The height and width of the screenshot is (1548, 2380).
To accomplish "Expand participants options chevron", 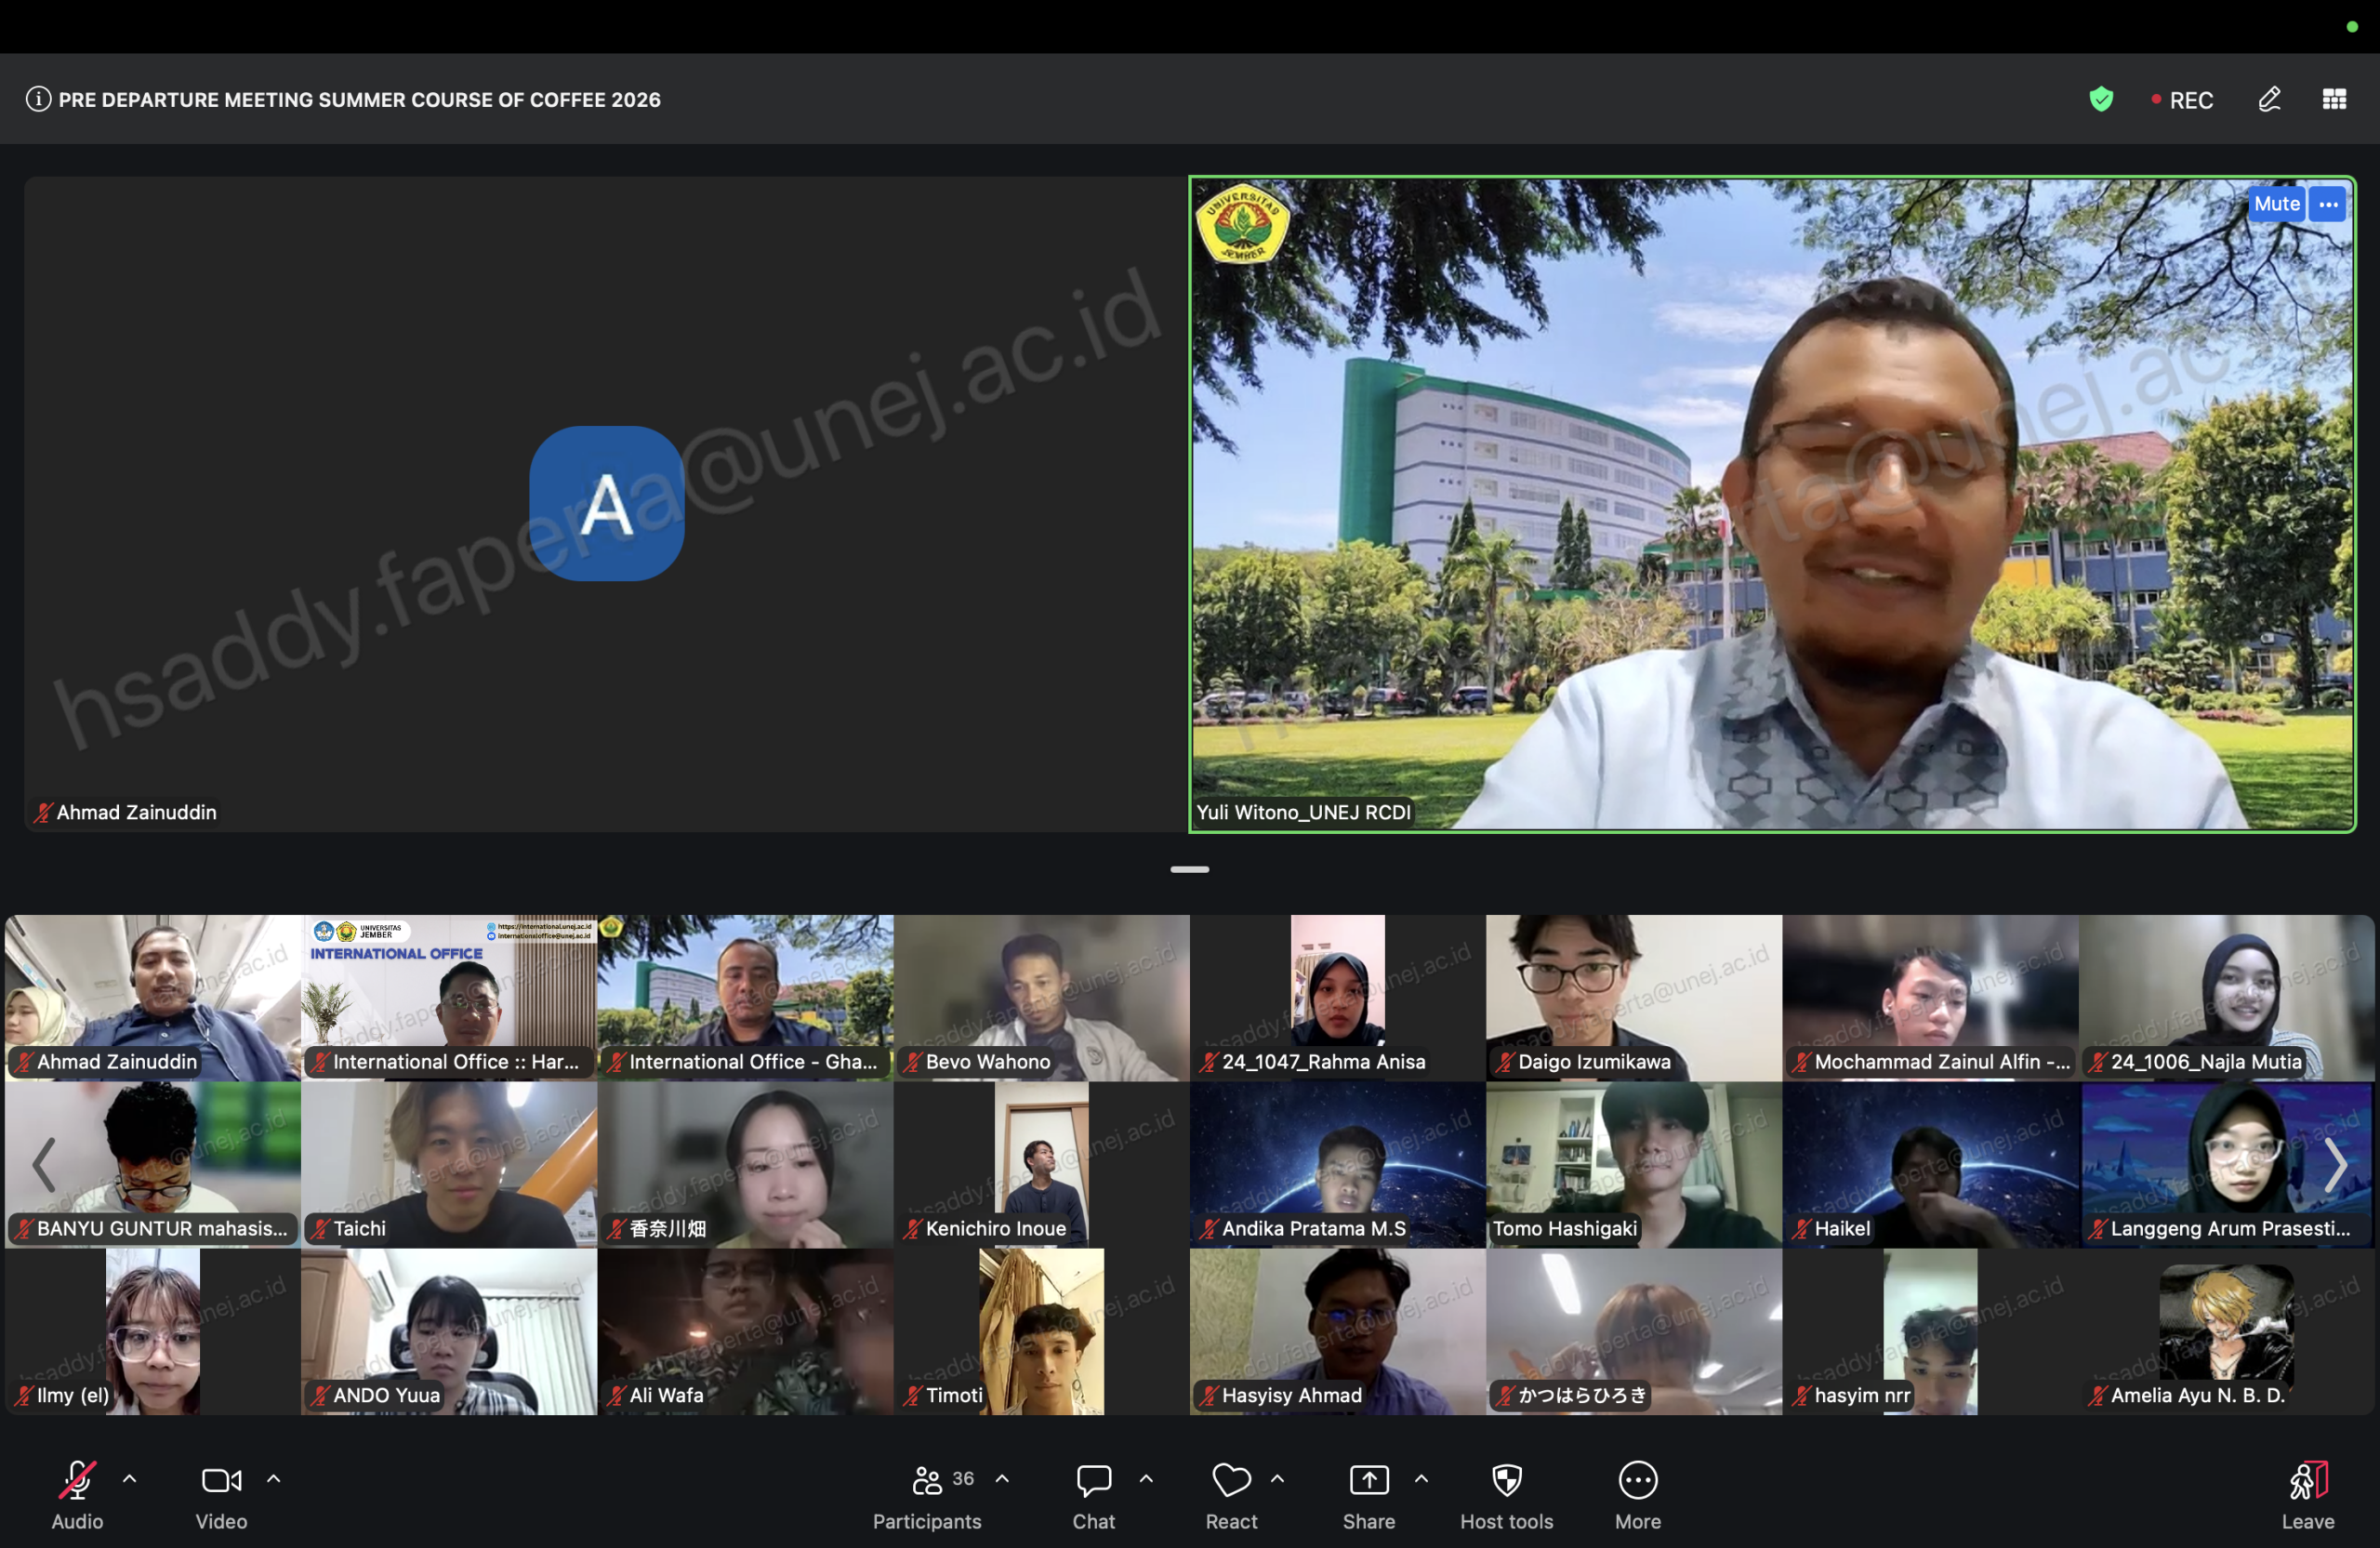I will tap(1002, 1478).
